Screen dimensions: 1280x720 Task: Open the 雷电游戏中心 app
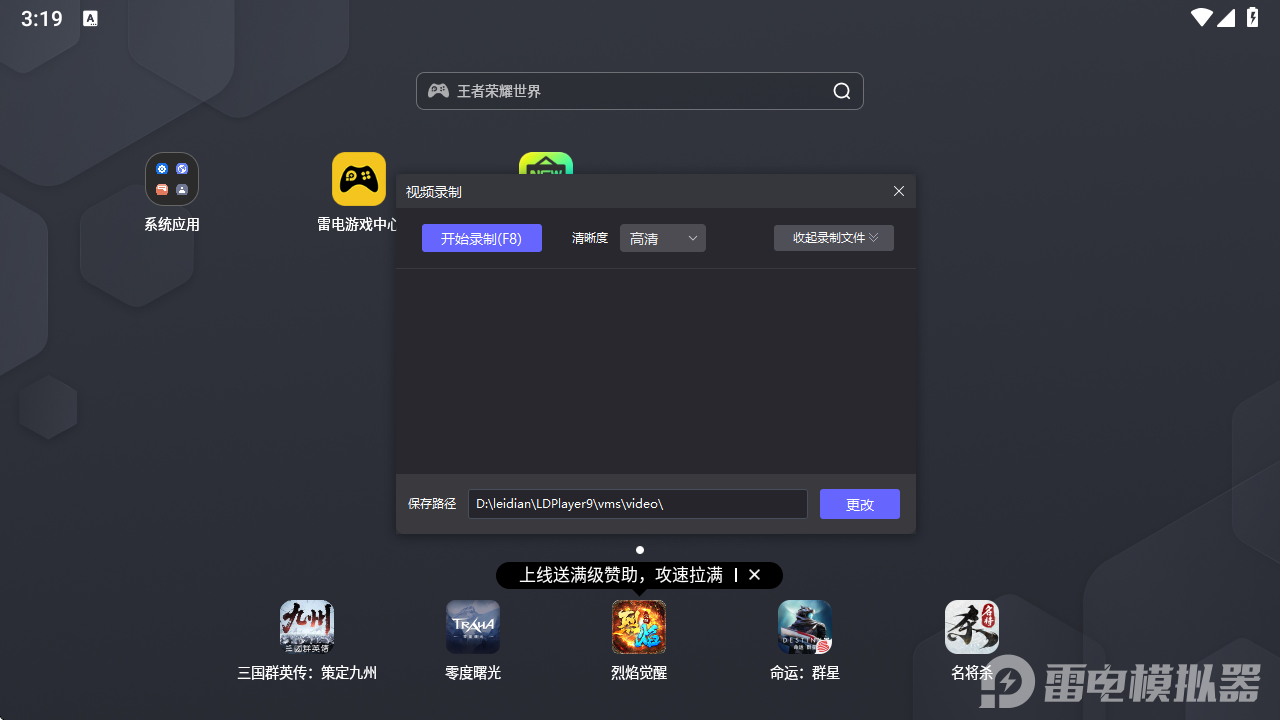coord(358,179)
